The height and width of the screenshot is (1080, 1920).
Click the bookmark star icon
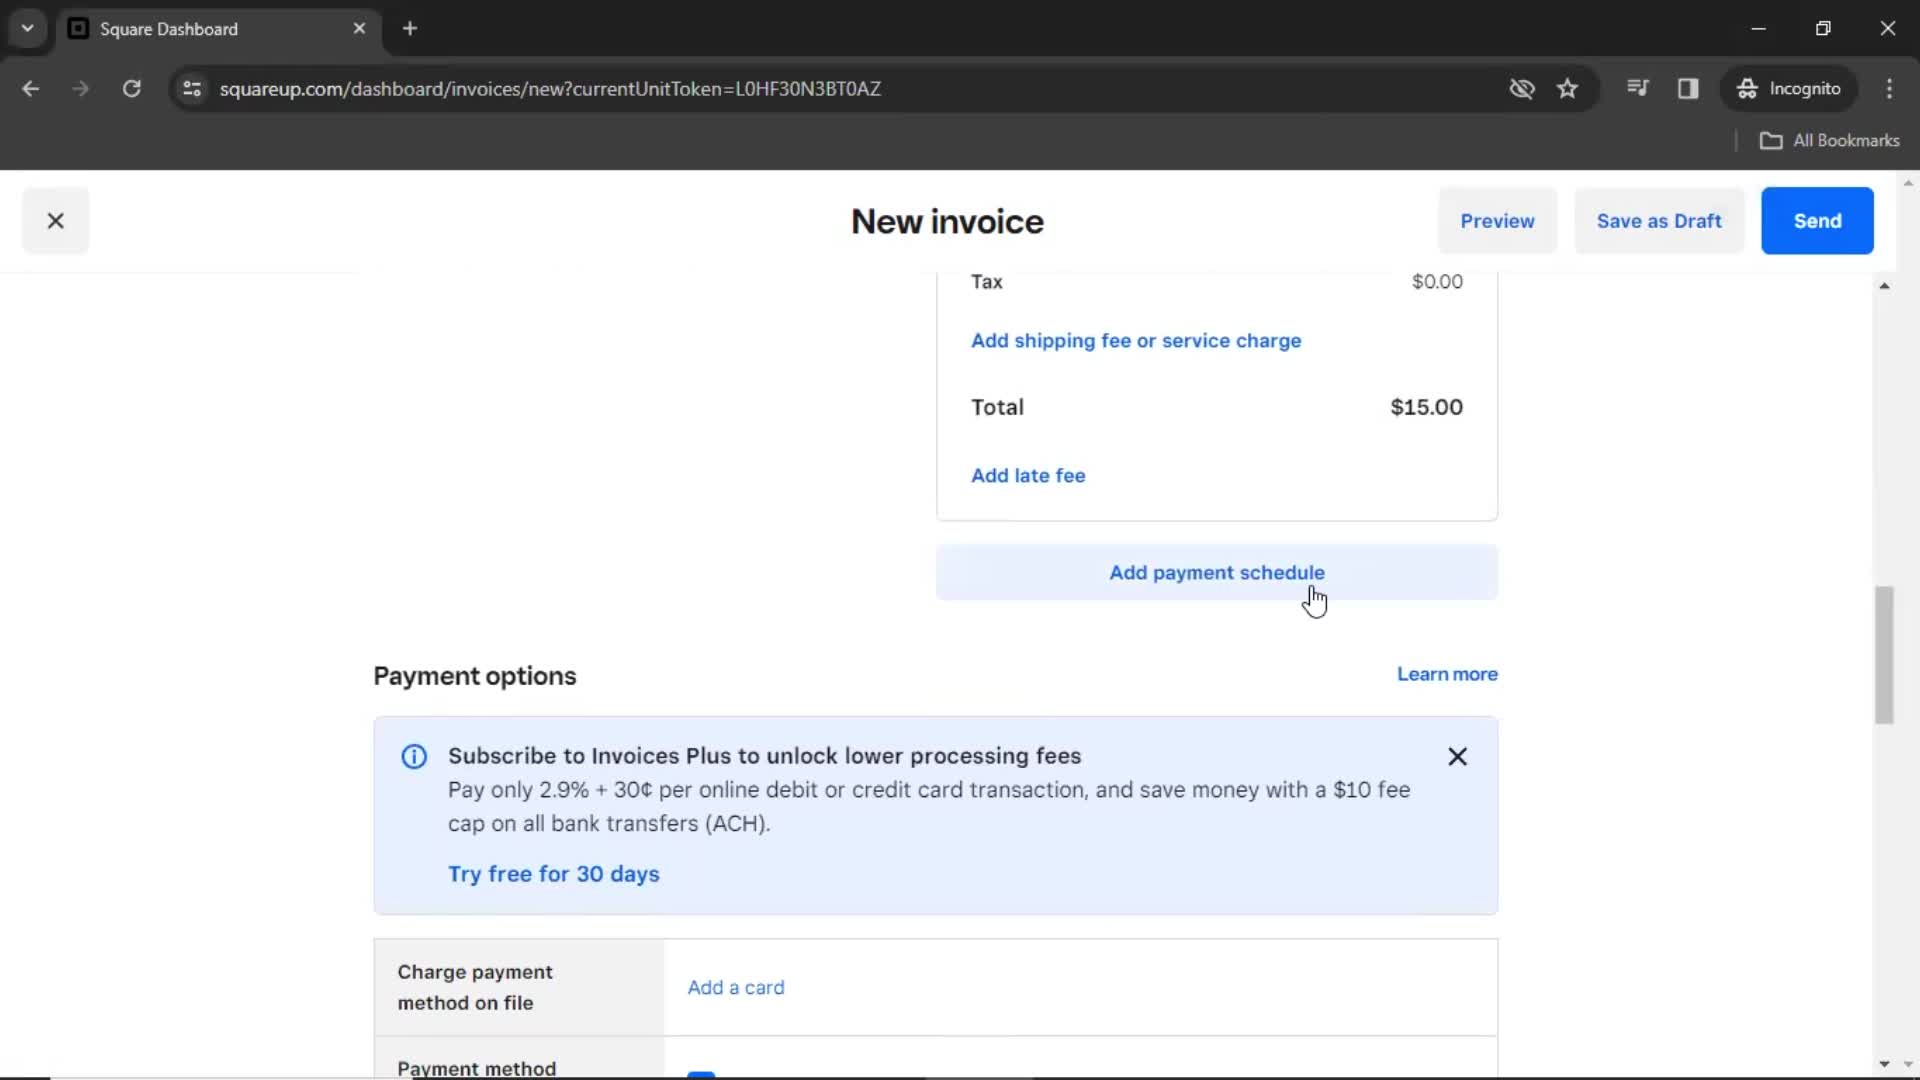(1567, 88)
